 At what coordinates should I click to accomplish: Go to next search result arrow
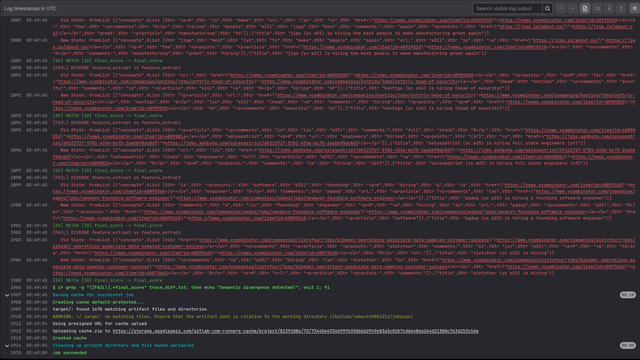click(573, 9)
